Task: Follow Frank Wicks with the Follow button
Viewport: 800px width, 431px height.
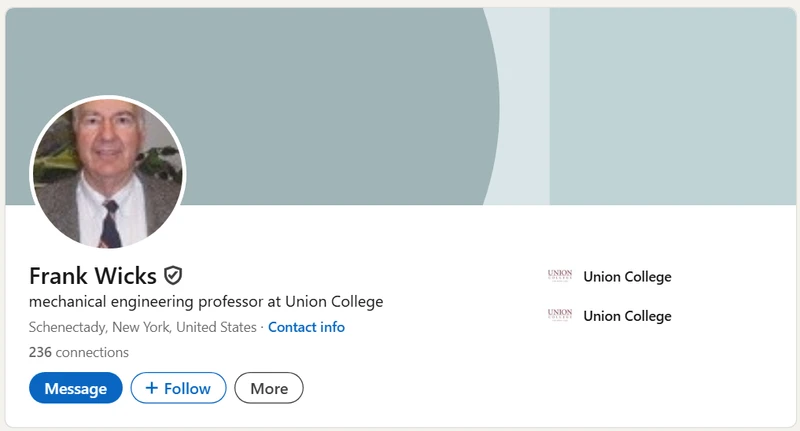Action: coord(178,388)
